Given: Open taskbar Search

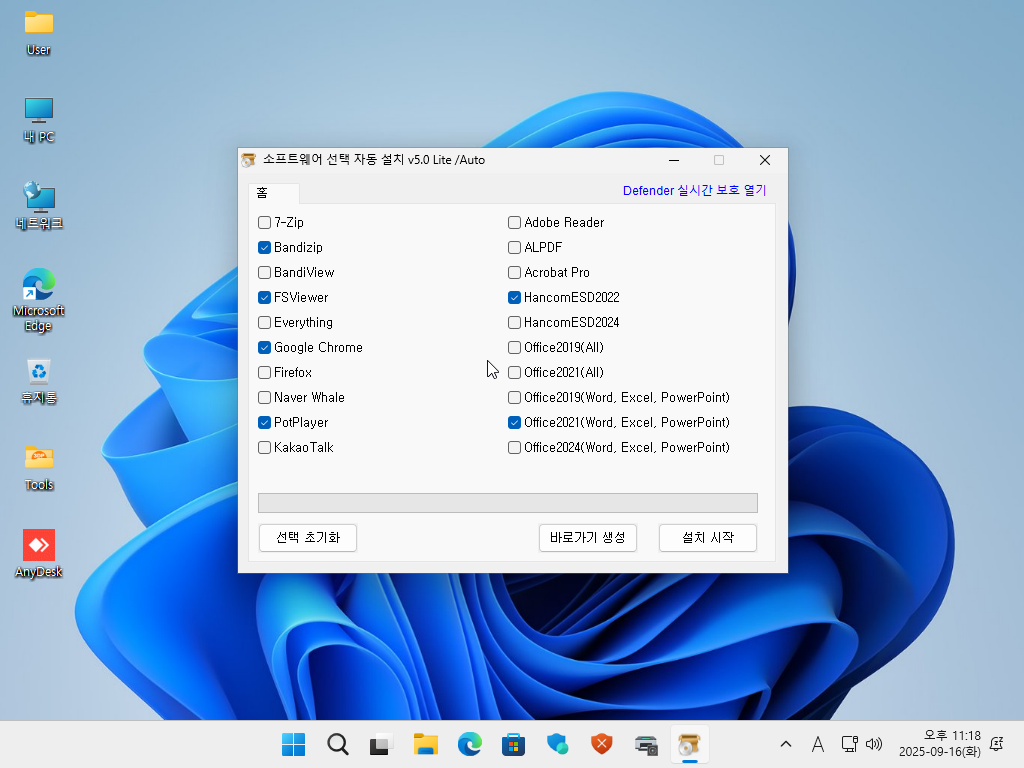Looking at the screenshot, I should [338, 744].
